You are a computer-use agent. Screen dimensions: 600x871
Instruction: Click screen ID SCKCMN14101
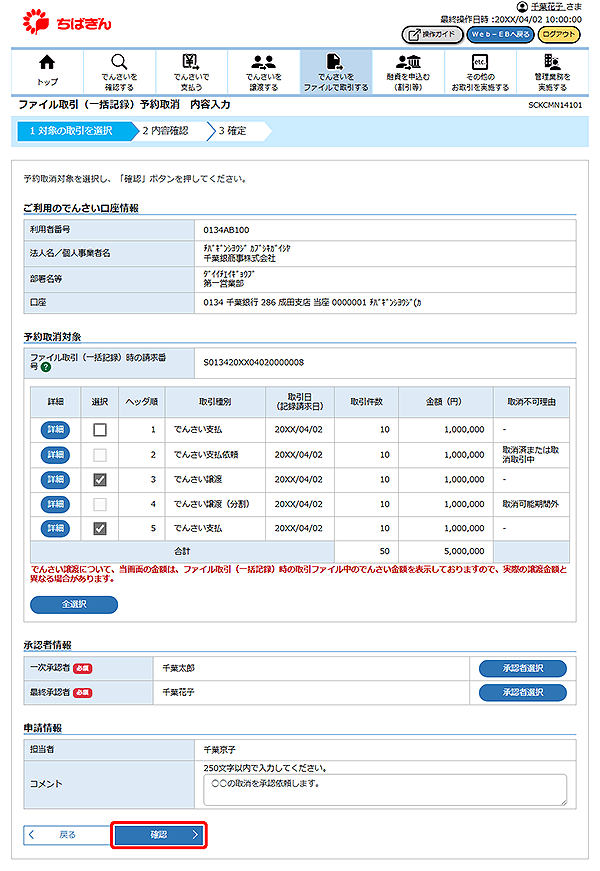555,105
